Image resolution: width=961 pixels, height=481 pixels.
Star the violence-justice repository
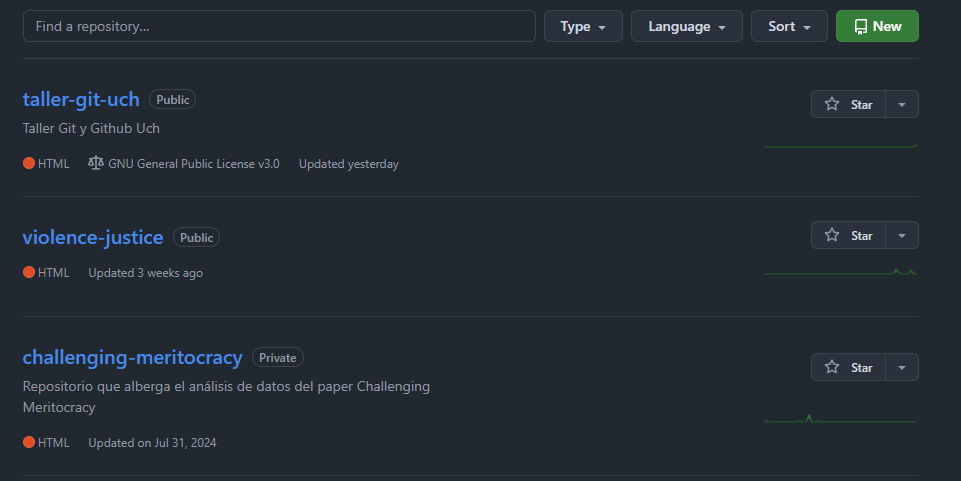(x=848, y=235)
